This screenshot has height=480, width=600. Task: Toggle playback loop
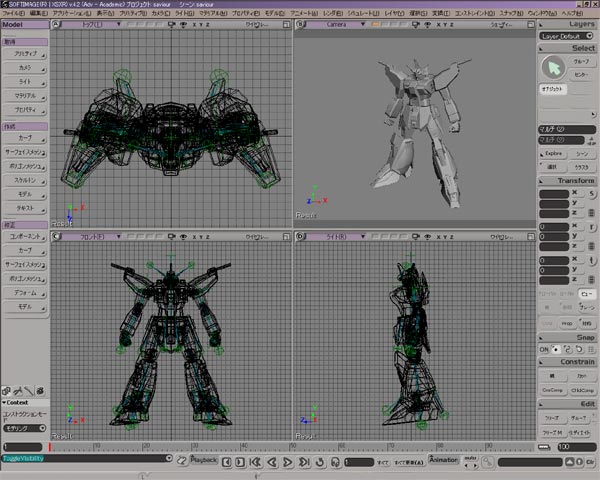[320, 462]
